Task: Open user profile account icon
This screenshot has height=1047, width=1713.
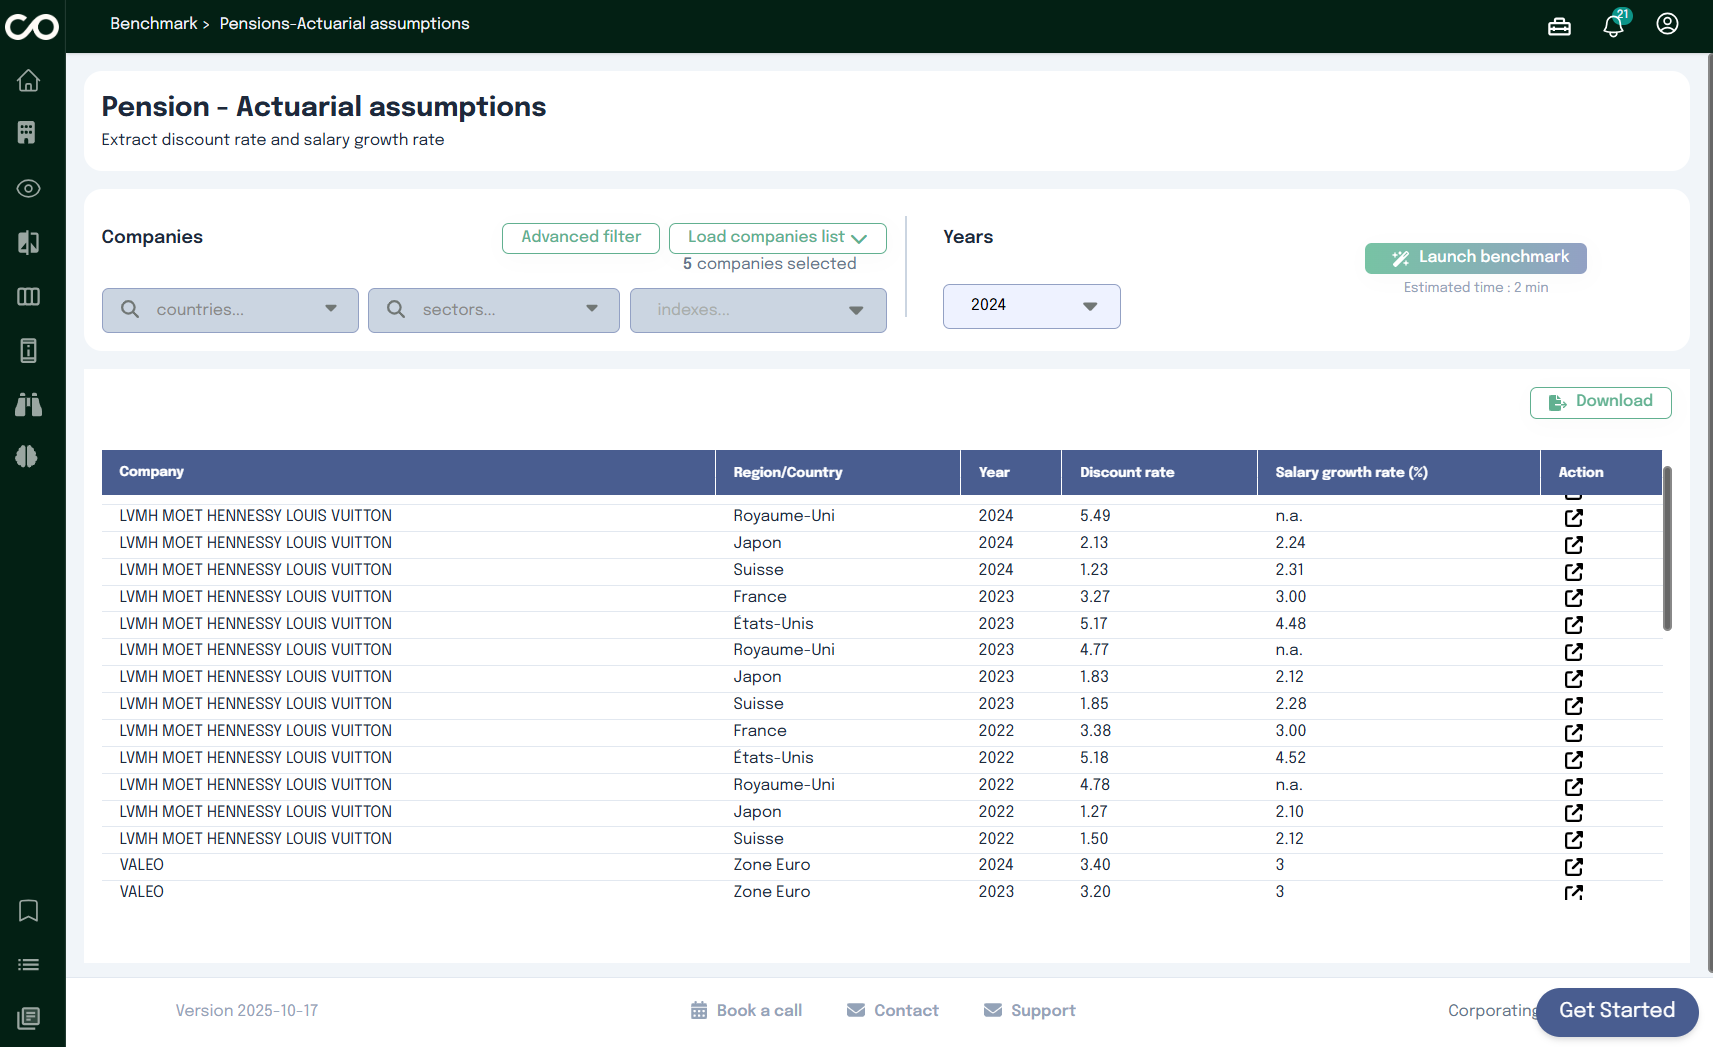Action: 1667,24
